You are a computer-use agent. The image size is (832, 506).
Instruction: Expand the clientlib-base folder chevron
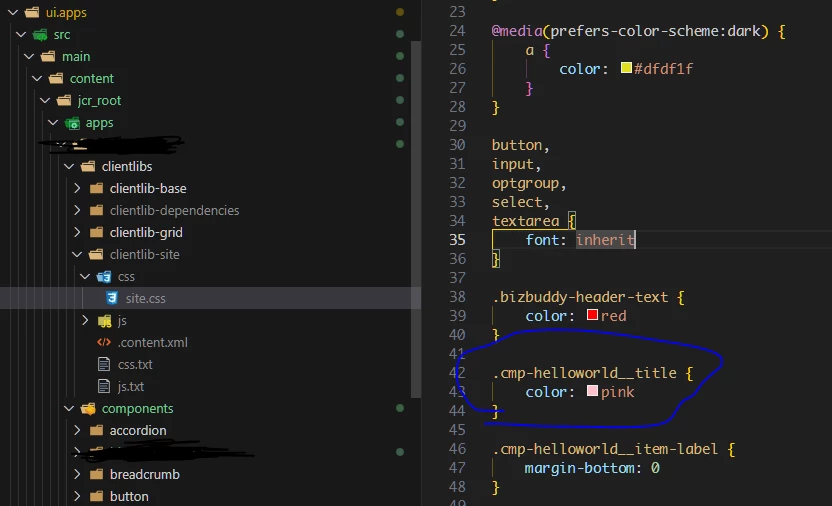click(77, 188)
